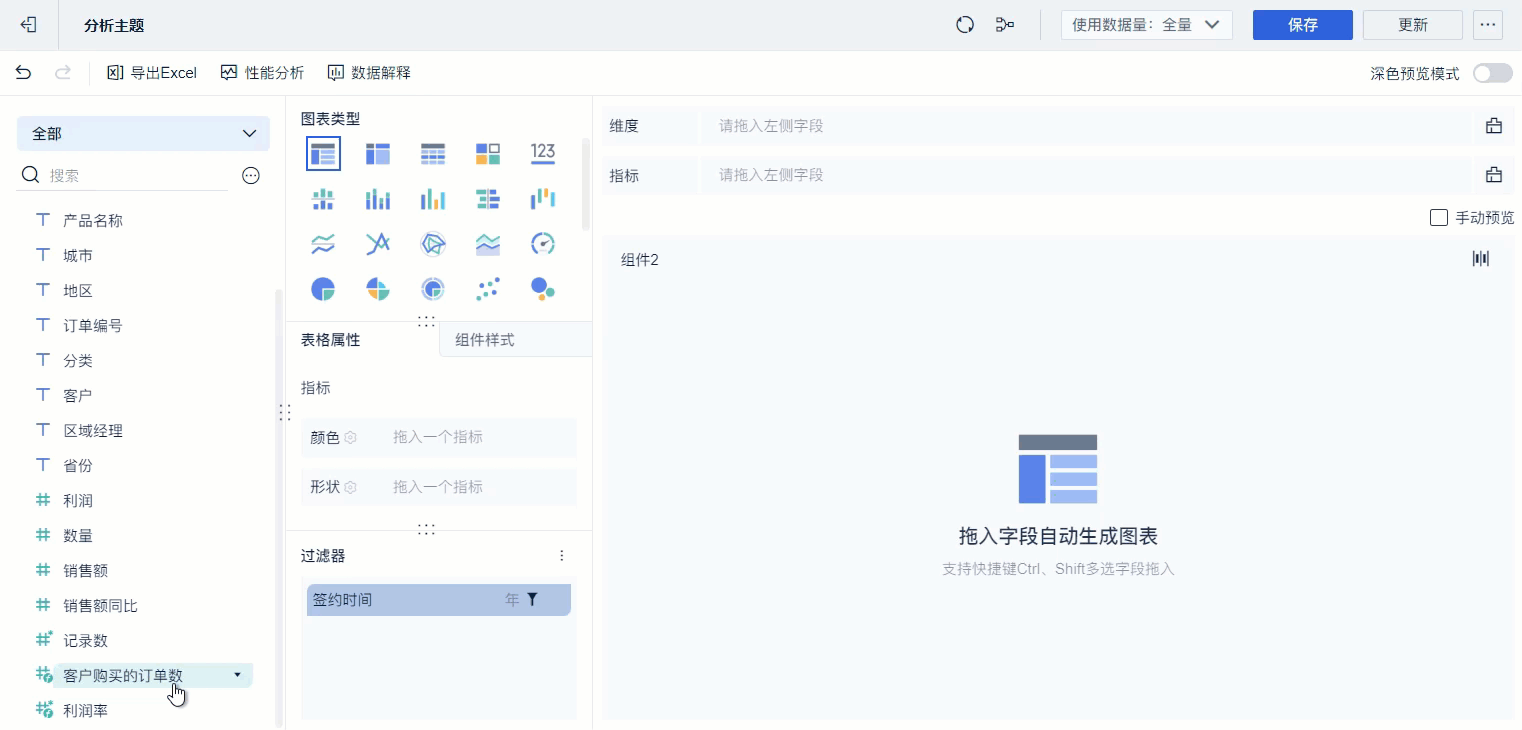1522x730 pixels.
Task: Click the filter funnel on 签约时间
Action: click(x=533, y=600)
